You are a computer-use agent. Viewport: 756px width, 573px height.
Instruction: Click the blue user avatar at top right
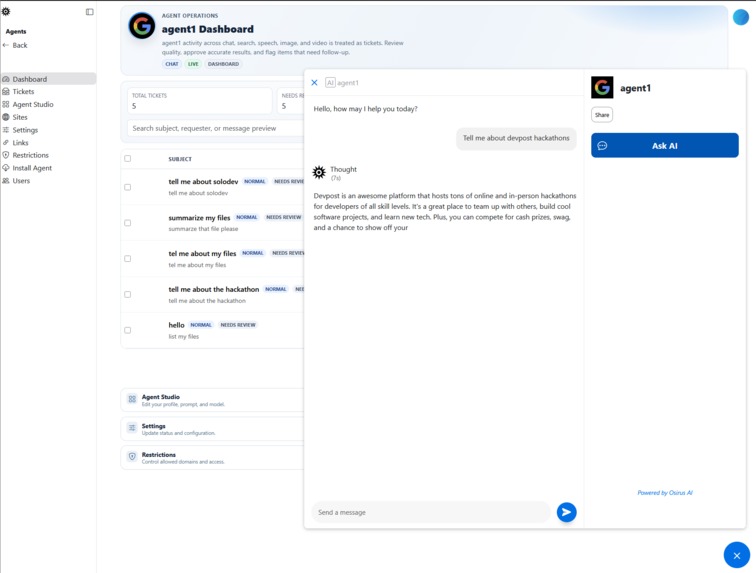[x=741, y=17]
